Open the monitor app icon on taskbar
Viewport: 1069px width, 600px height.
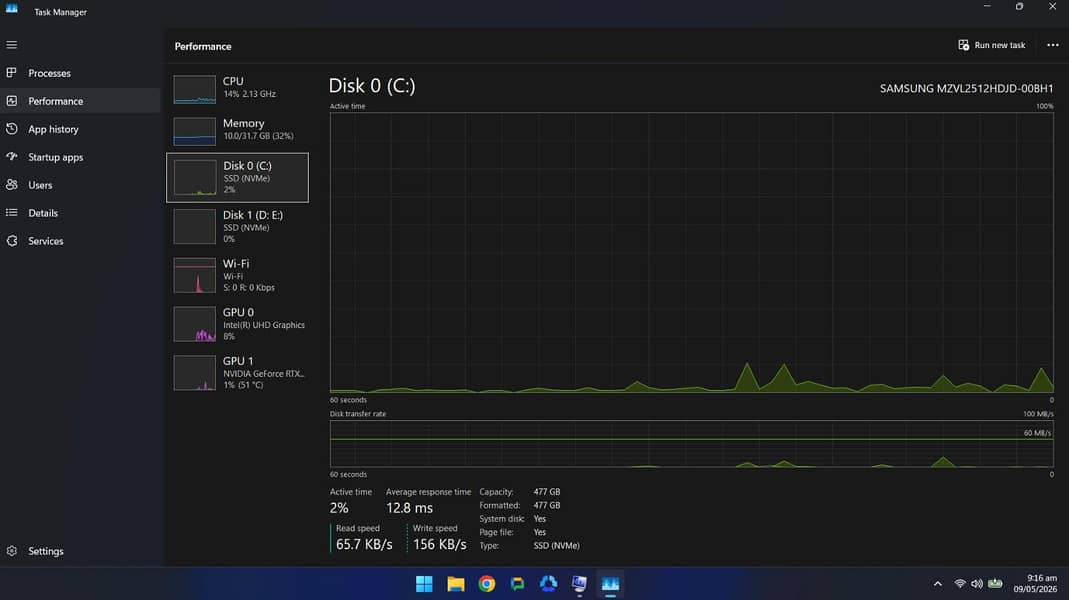[579, 584]
